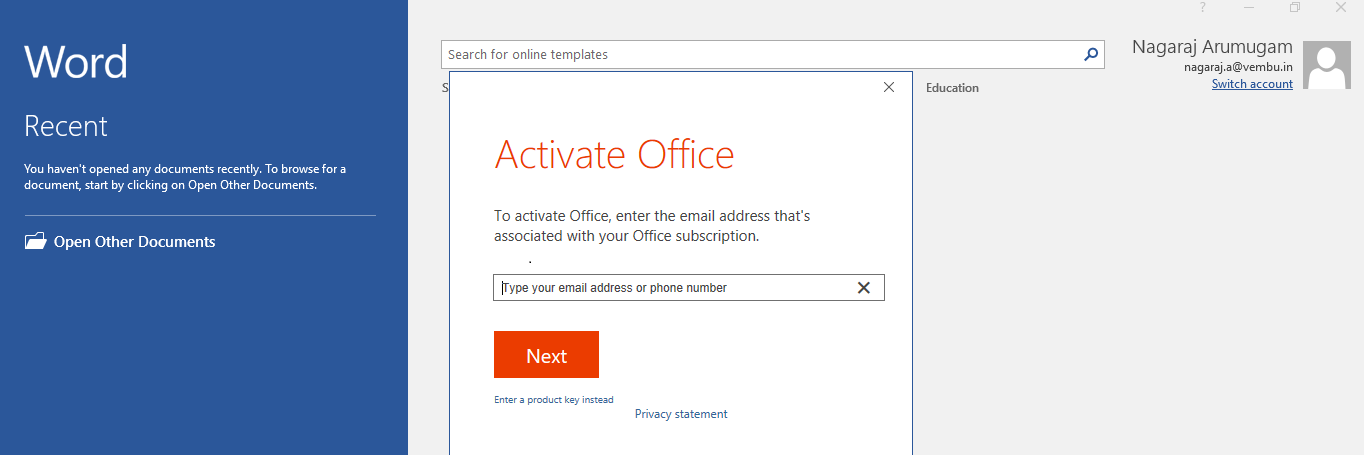Screen dimensions: 1364x455
Task: Click the Recent heading in sidebar
Action: pos(65,126)
